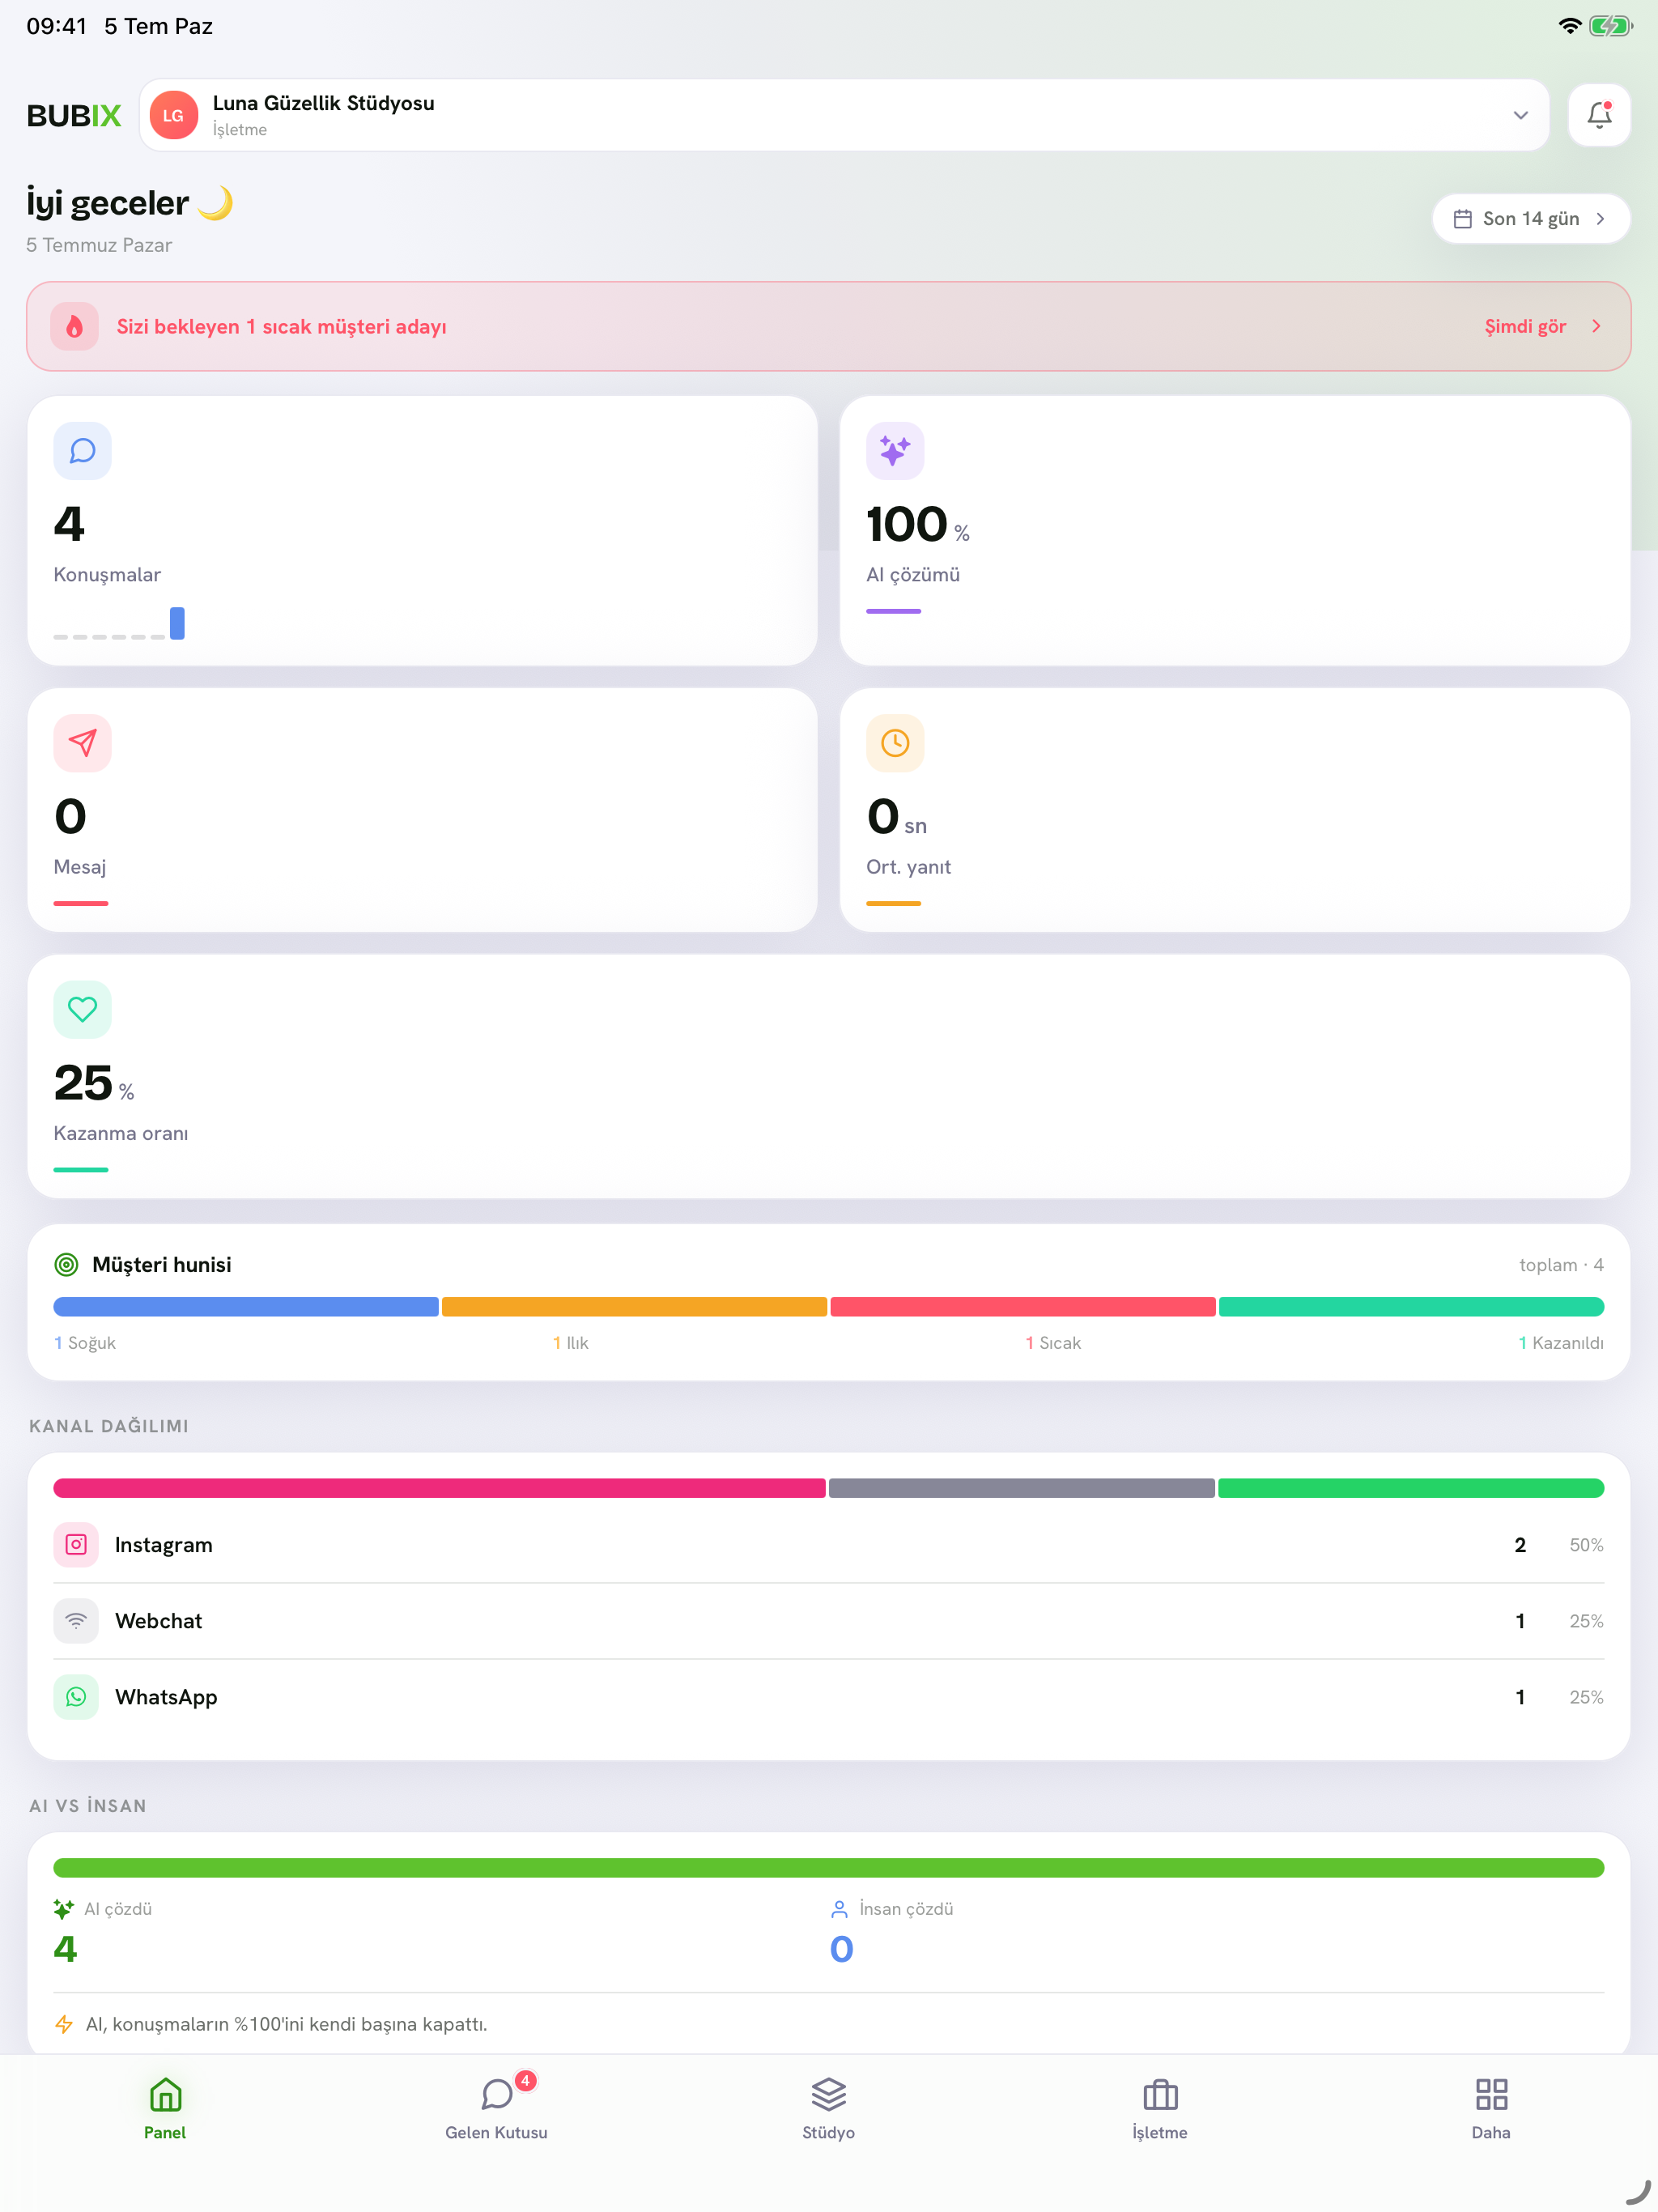Click the gray Webchat channel bar segment

(1021, 1488)
